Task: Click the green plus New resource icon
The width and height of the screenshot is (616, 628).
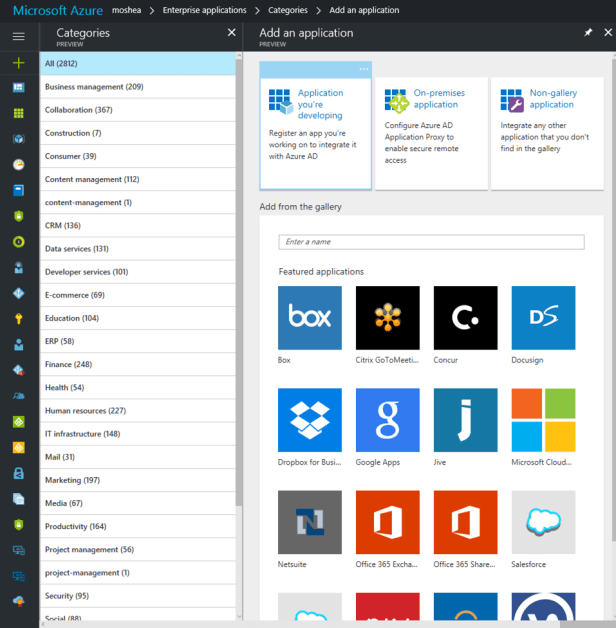Action: click(18, 62)
